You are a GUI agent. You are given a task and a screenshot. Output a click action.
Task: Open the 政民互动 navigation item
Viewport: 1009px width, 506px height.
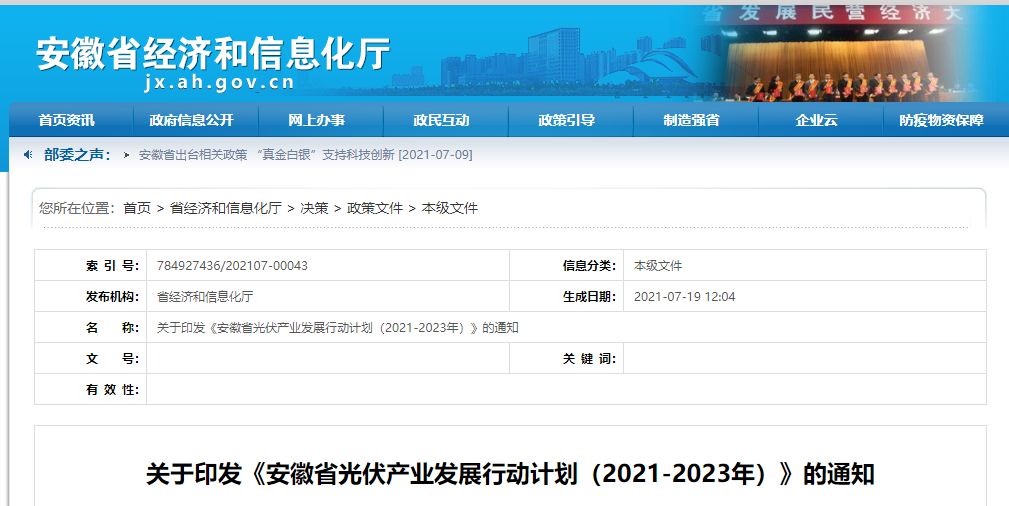[441, 120]
